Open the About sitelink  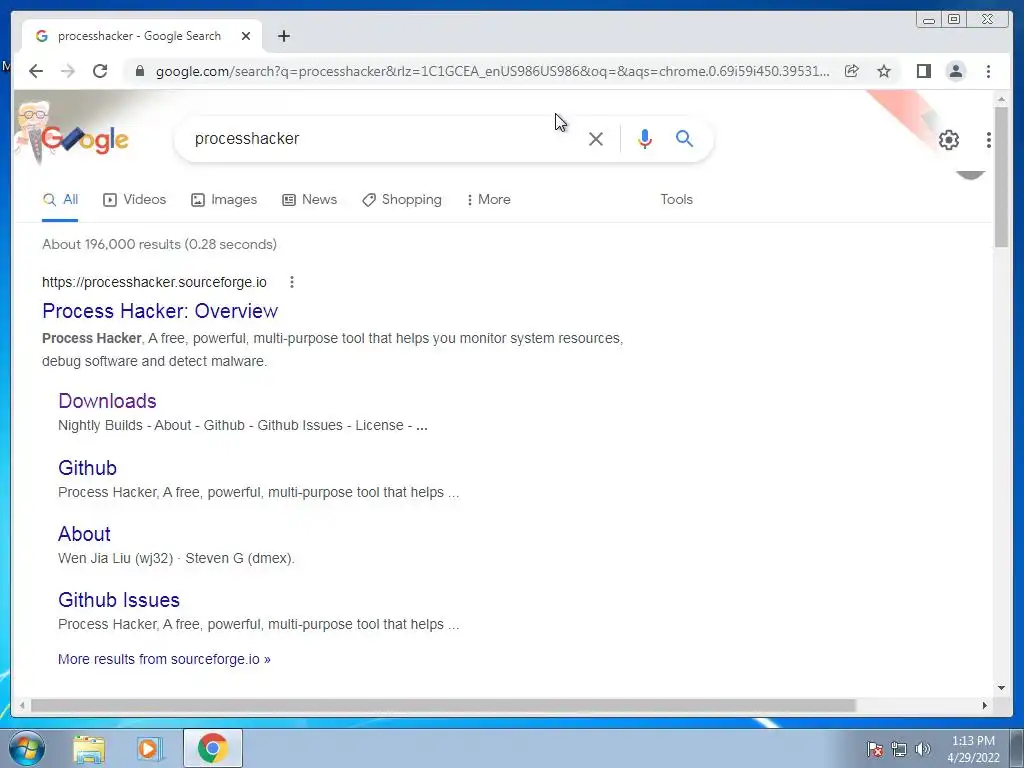[x=84, y=534]
